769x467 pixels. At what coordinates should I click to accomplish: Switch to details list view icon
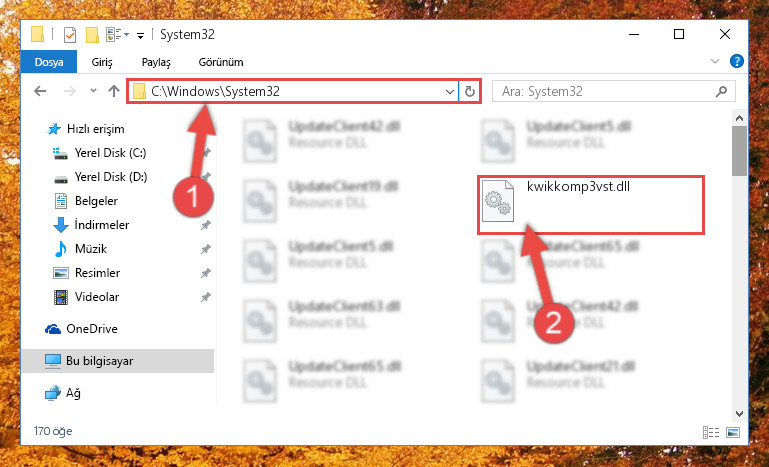[x=711, y=432]
